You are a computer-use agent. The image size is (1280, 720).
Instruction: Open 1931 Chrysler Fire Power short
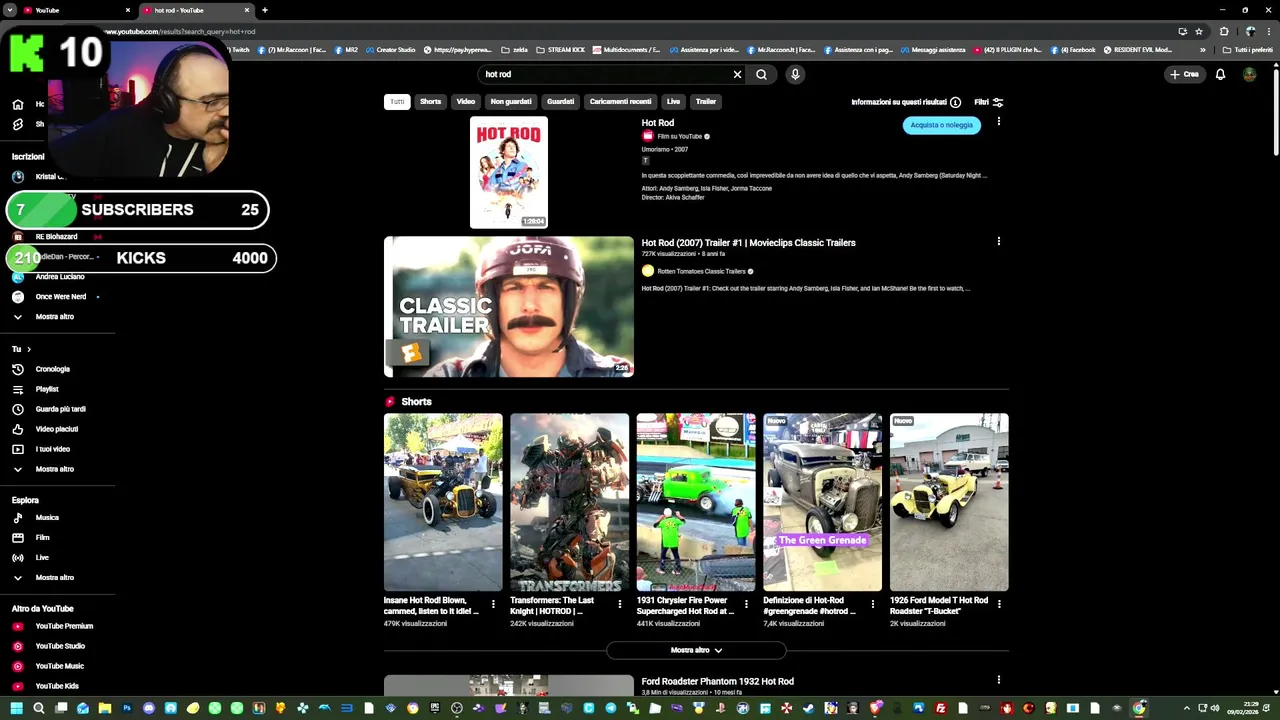(x=696, y=502)
